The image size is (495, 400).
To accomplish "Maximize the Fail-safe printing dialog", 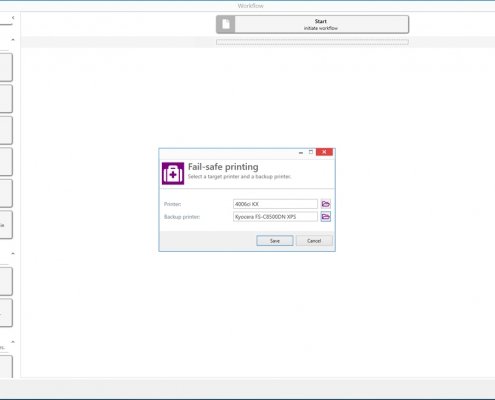I will pyautogui.click(x=311, y=152).
